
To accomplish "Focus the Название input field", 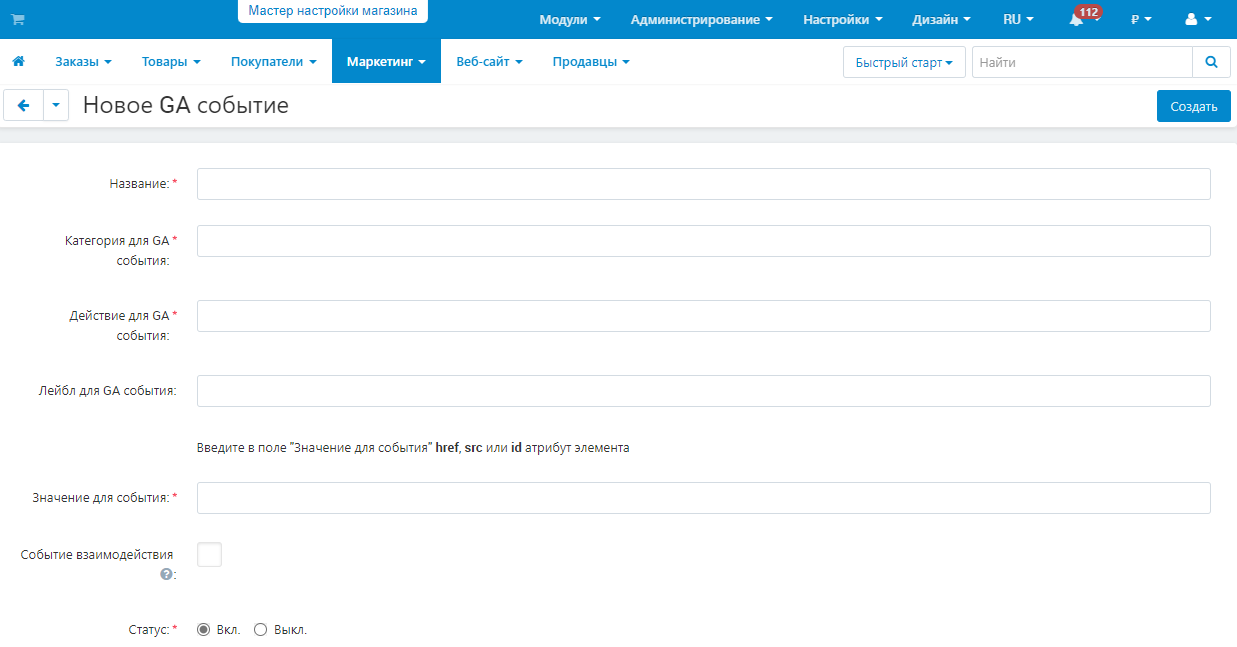I will coord(704,184).
